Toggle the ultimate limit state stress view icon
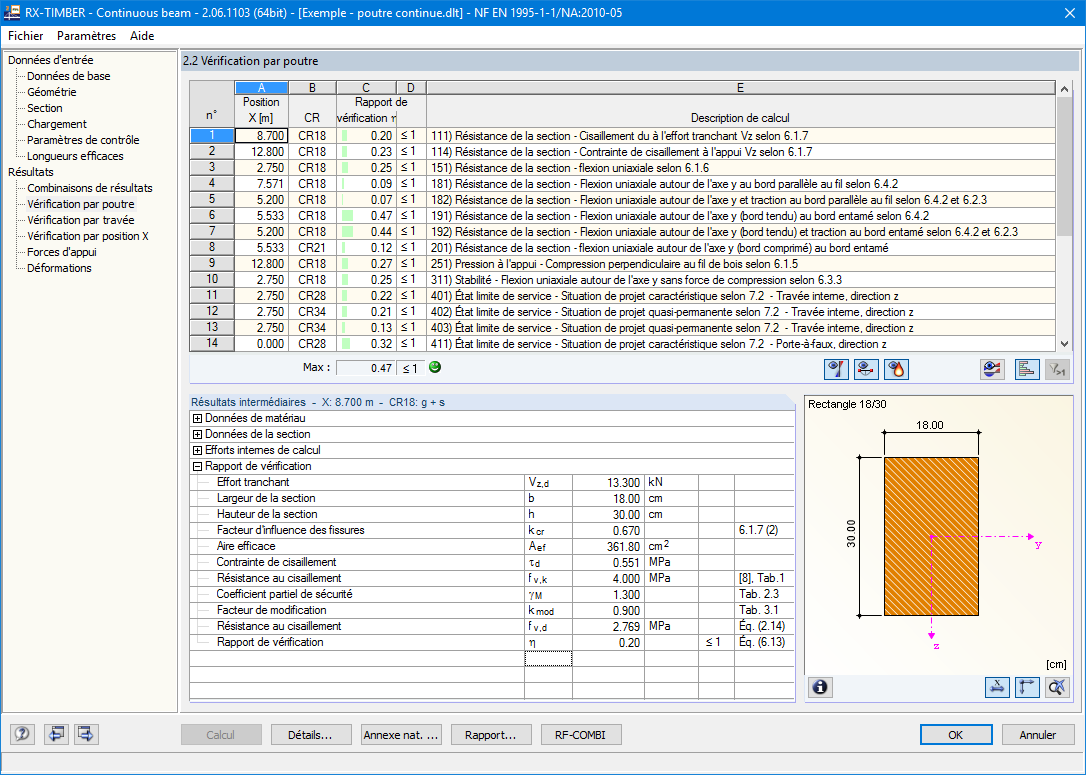This screenshot has width=1086, height=775. tap(836, 369)
